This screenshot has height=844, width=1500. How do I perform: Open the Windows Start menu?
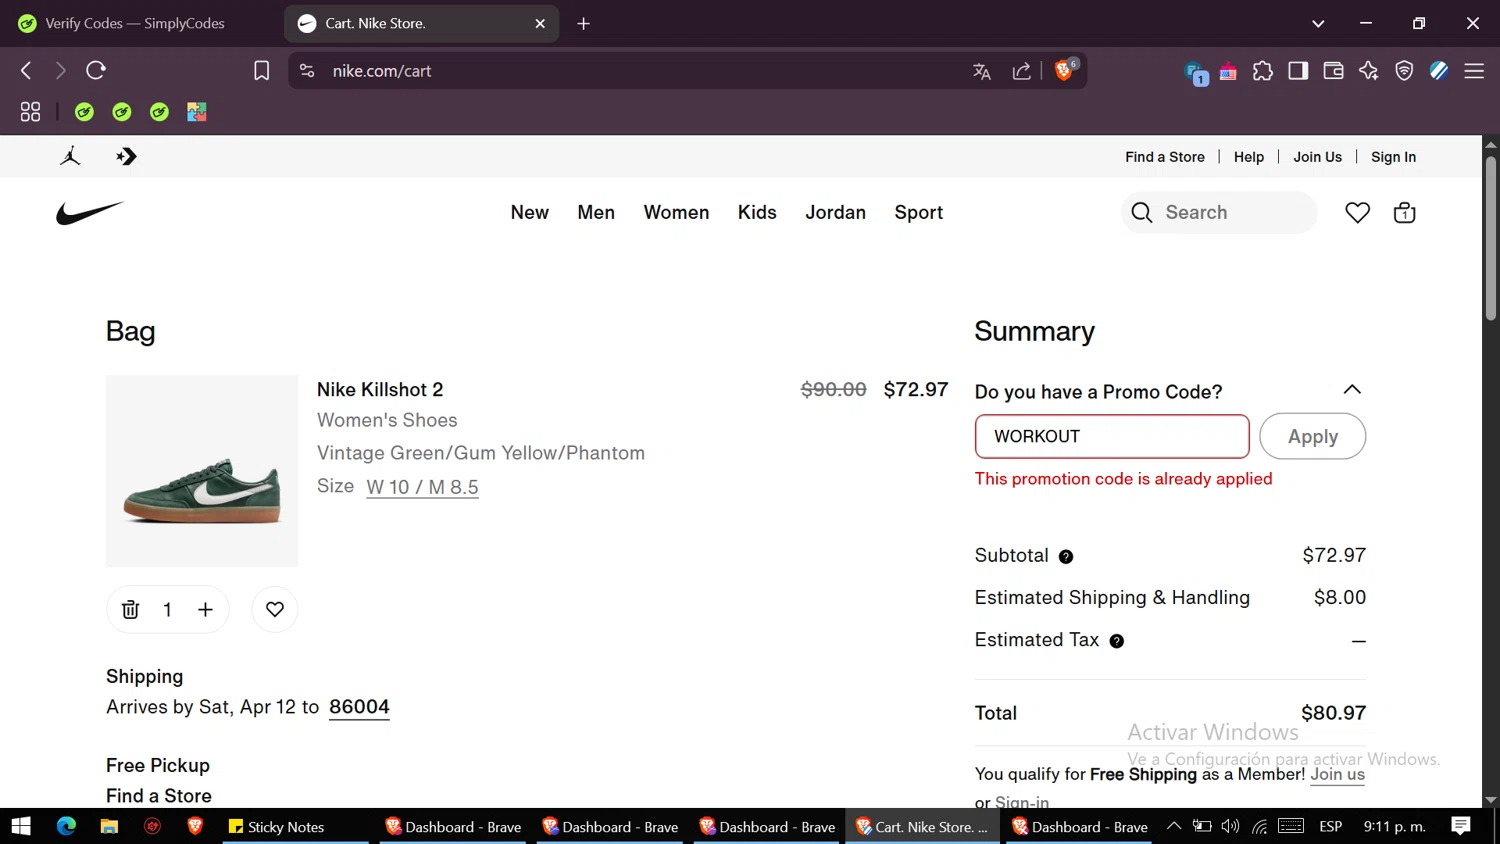click(21, 826)
